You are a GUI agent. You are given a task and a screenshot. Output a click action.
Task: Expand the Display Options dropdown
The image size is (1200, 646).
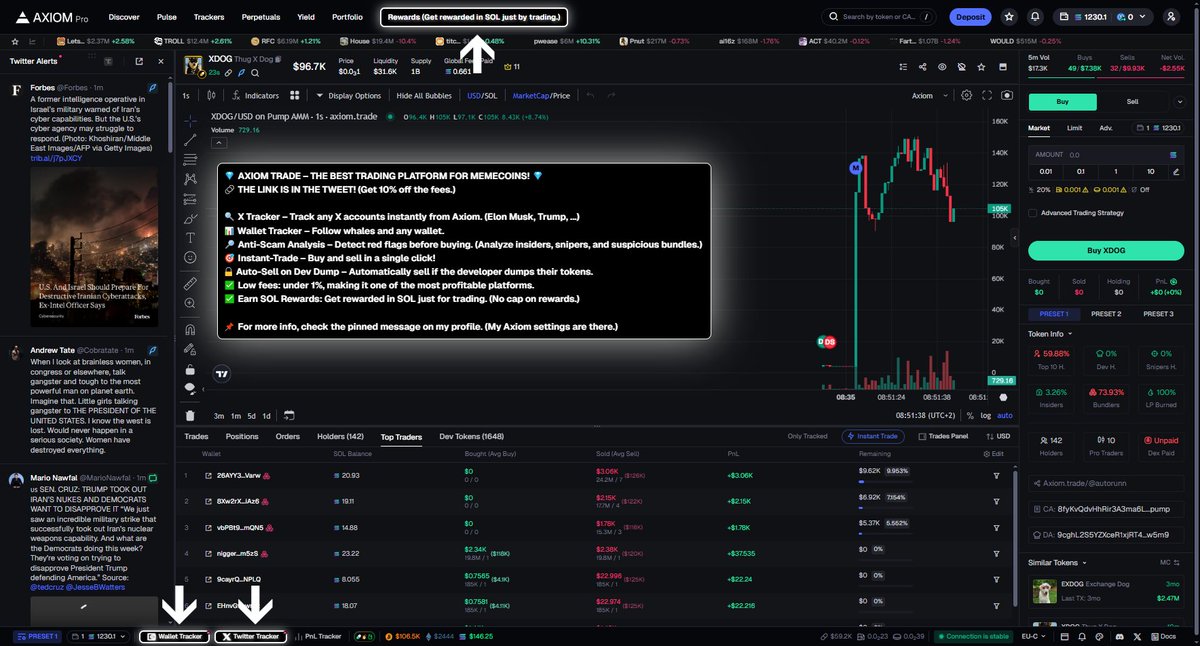(x=349, y=96)
